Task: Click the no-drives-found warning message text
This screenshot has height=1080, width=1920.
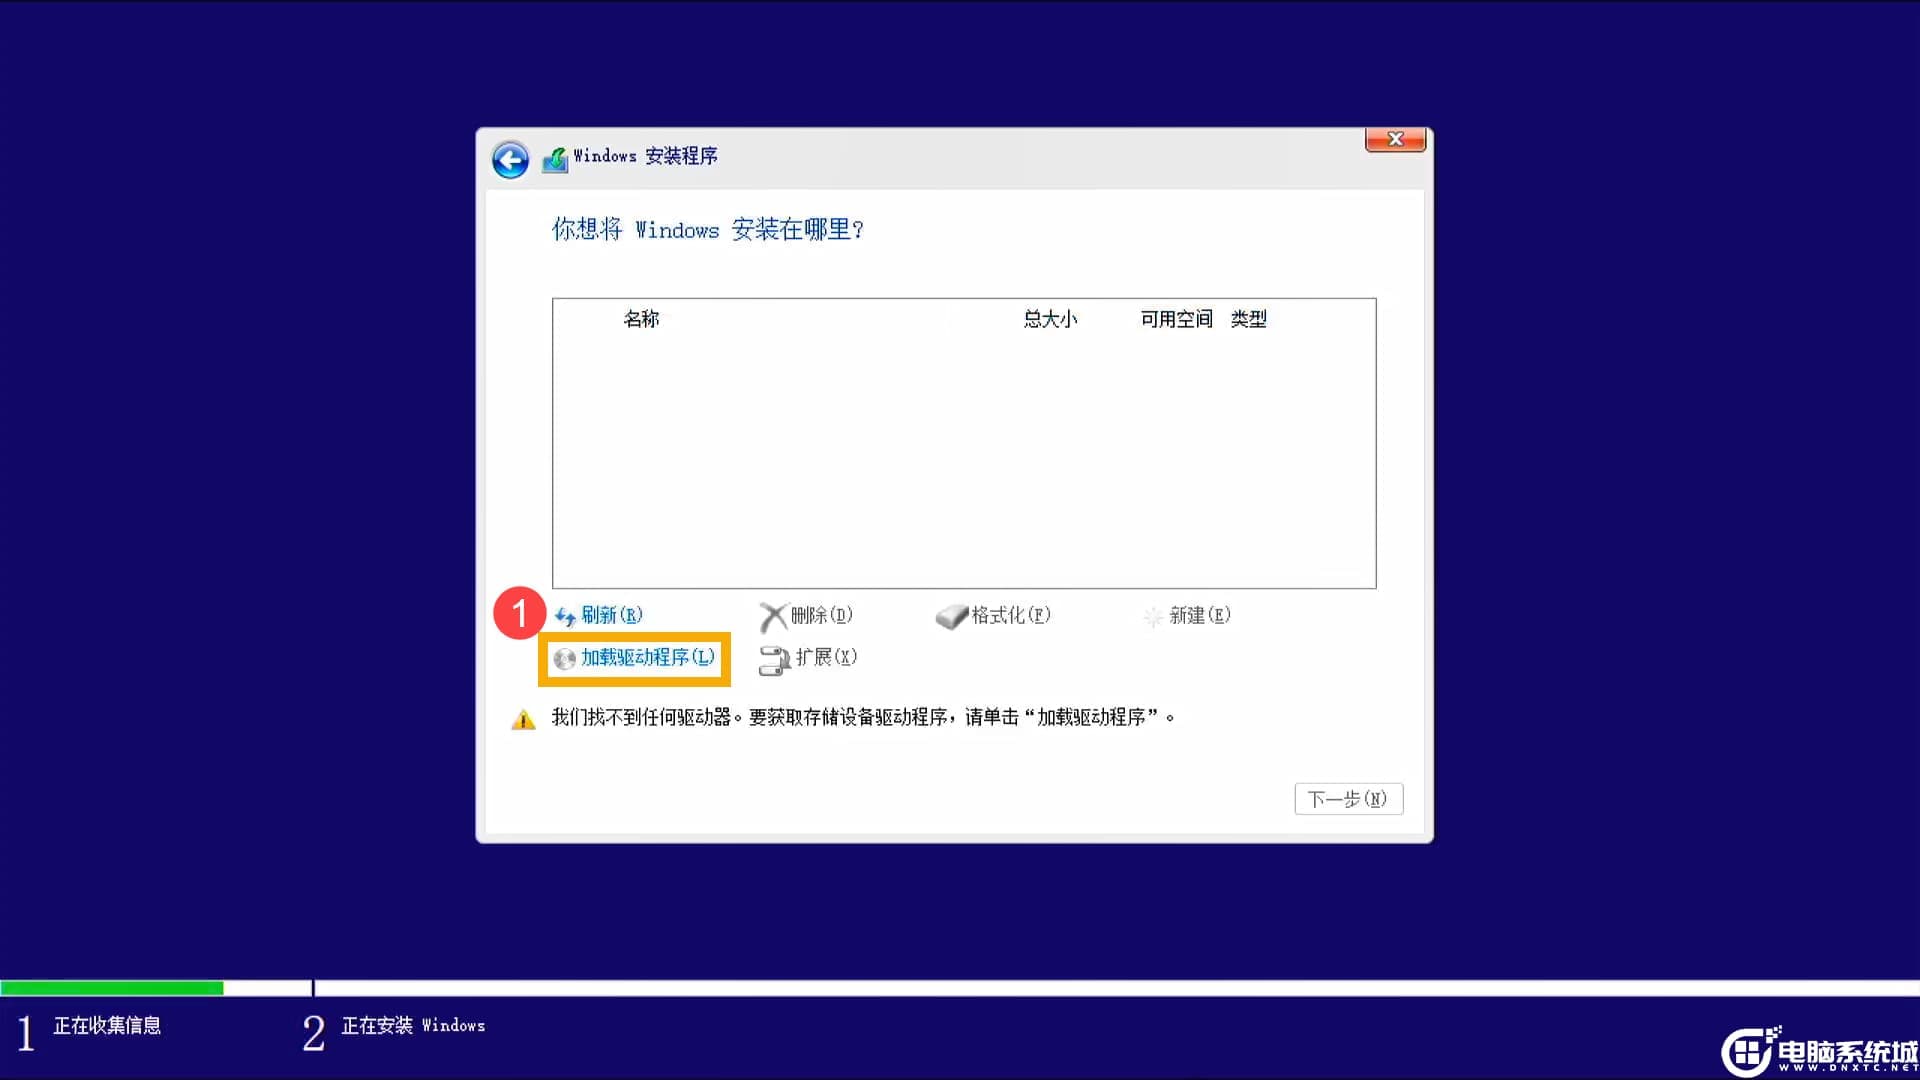Action: 863,717
